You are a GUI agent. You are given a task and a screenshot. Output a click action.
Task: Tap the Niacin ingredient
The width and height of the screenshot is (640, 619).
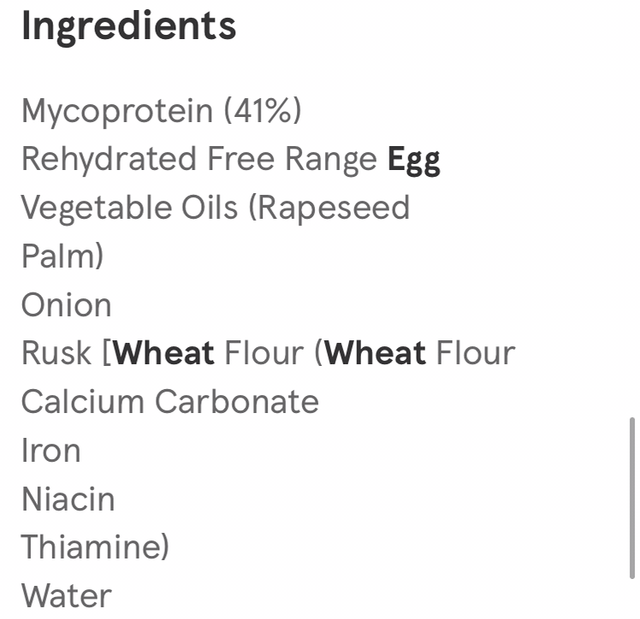(x=68, y=499)
